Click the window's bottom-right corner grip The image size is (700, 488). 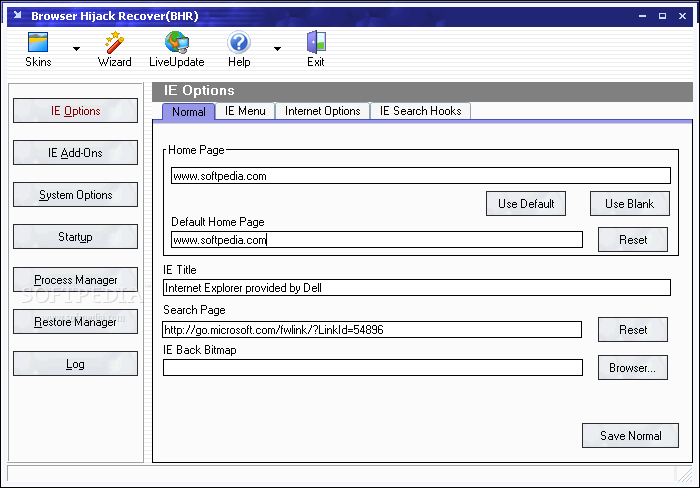pos(684,474)
